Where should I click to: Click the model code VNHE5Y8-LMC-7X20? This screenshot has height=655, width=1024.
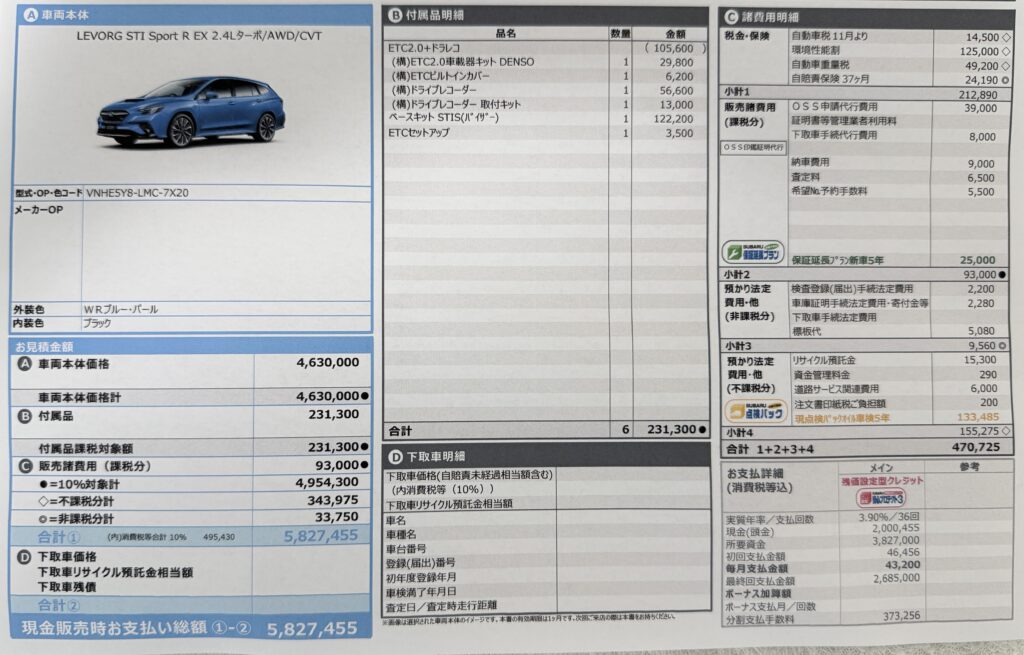(137, 193)
